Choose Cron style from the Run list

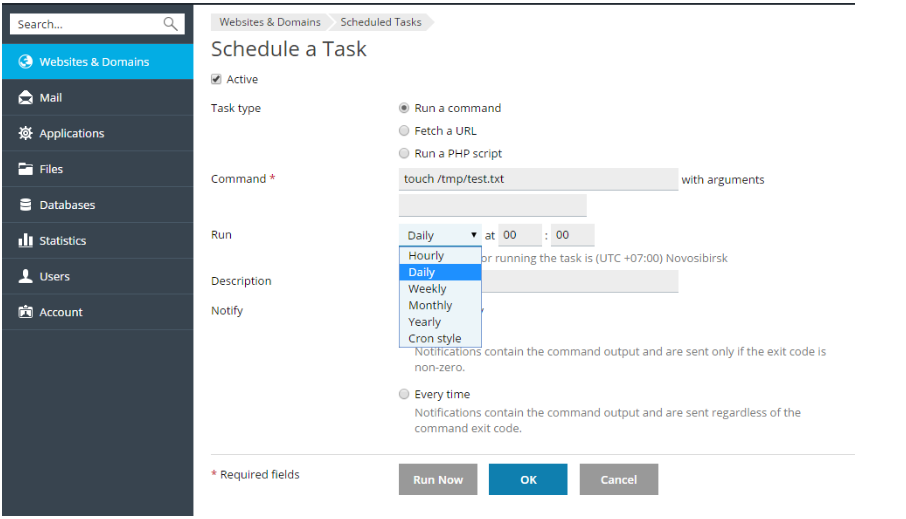pyautogui.click(x=440, y=339)
